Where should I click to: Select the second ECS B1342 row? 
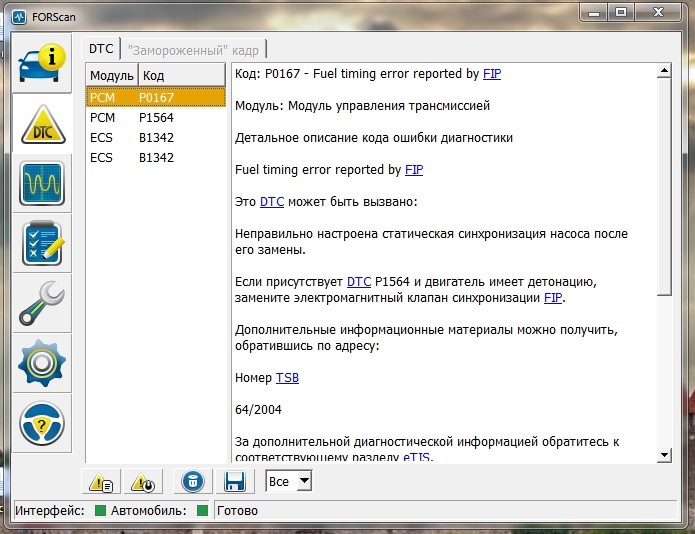point(156,157)
